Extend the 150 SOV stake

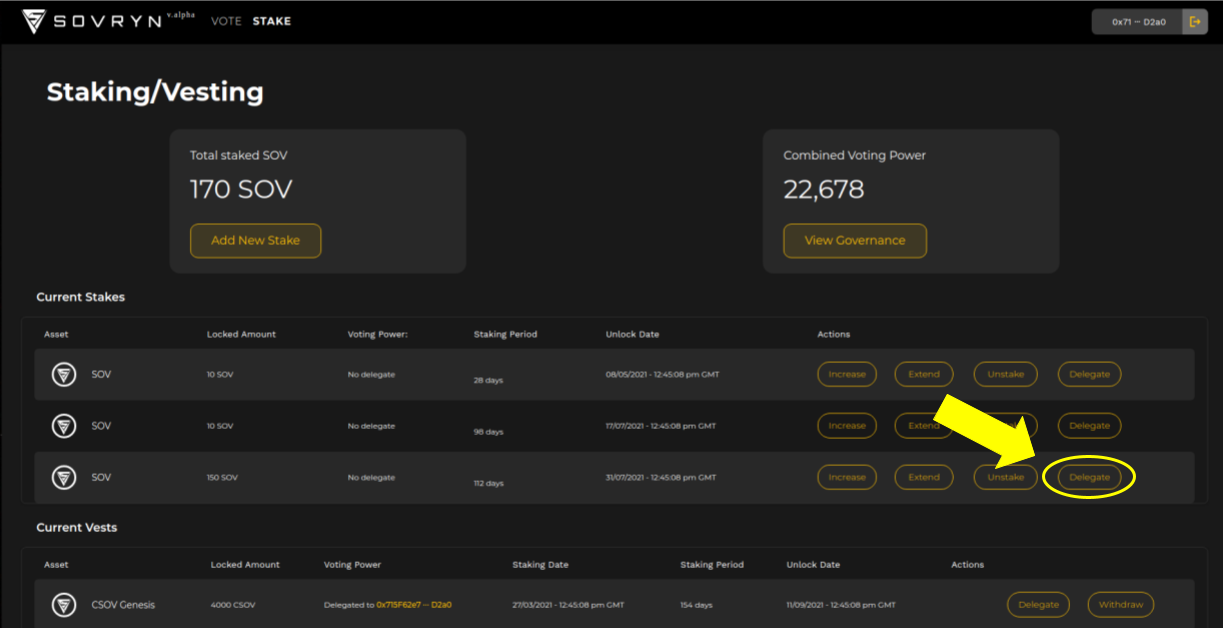[924, 478]
